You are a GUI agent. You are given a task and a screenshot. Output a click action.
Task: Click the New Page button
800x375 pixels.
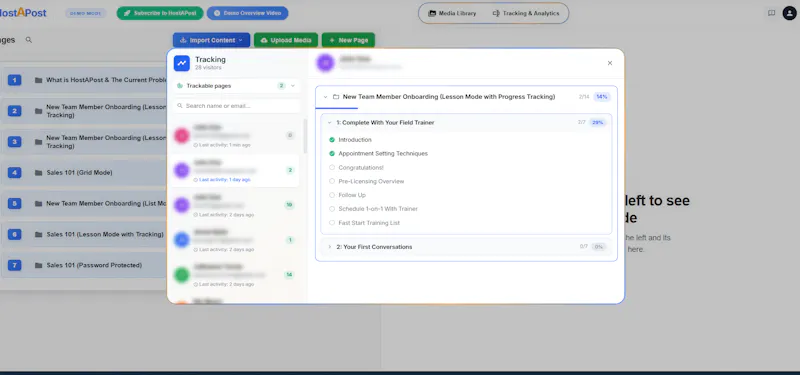[x=348, y=40]
